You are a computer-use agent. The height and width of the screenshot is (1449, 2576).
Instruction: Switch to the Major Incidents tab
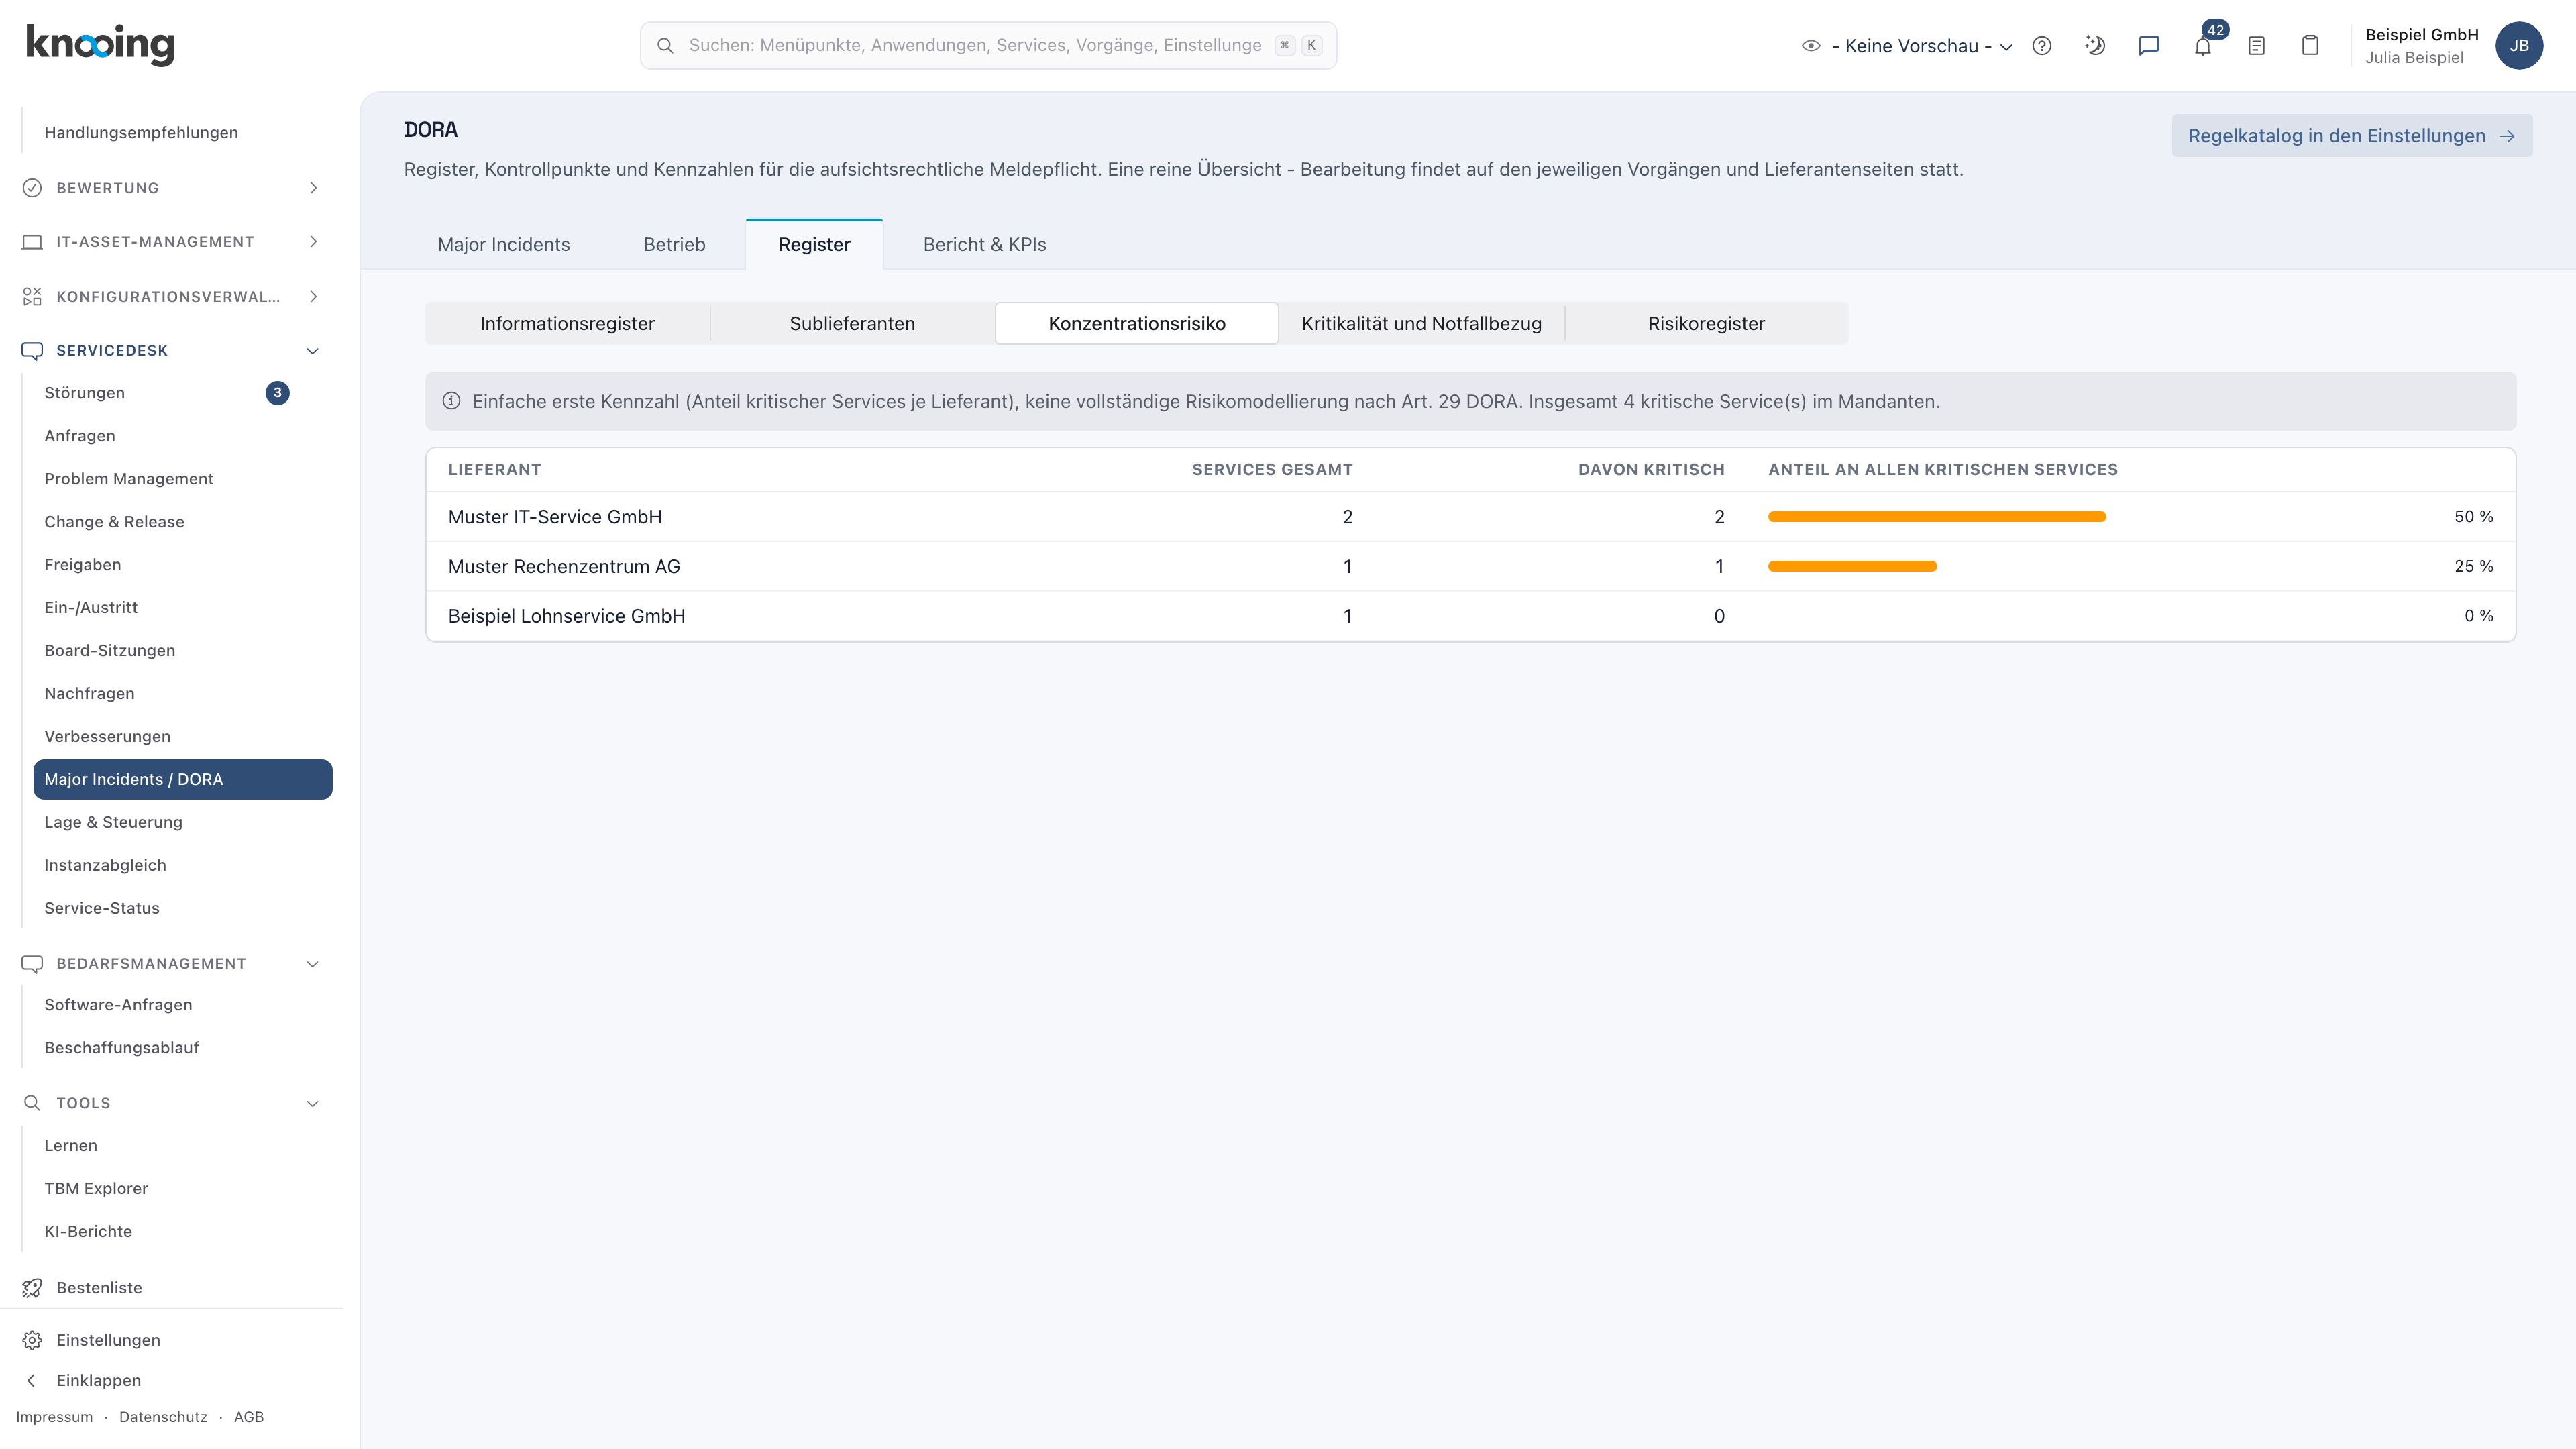click(x=504, y=245)
